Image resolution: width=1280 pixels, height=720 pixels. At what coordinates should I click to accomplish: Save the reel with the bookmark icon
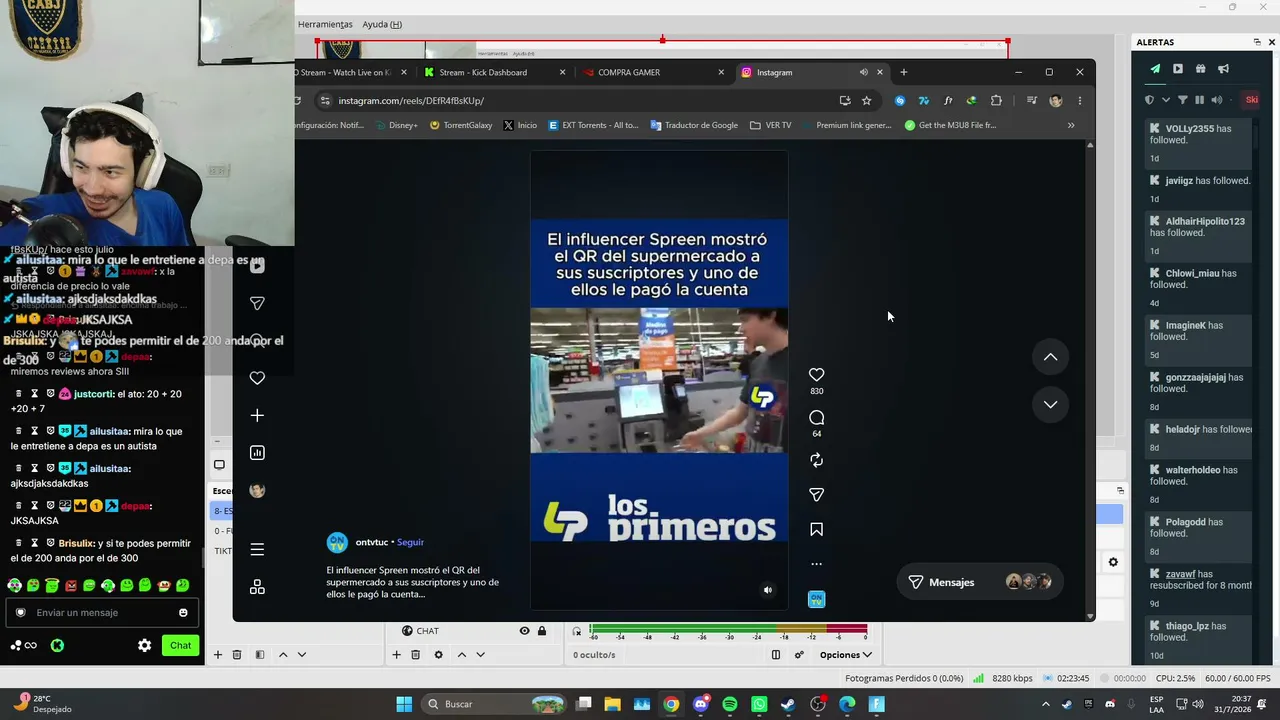[816, 529]
